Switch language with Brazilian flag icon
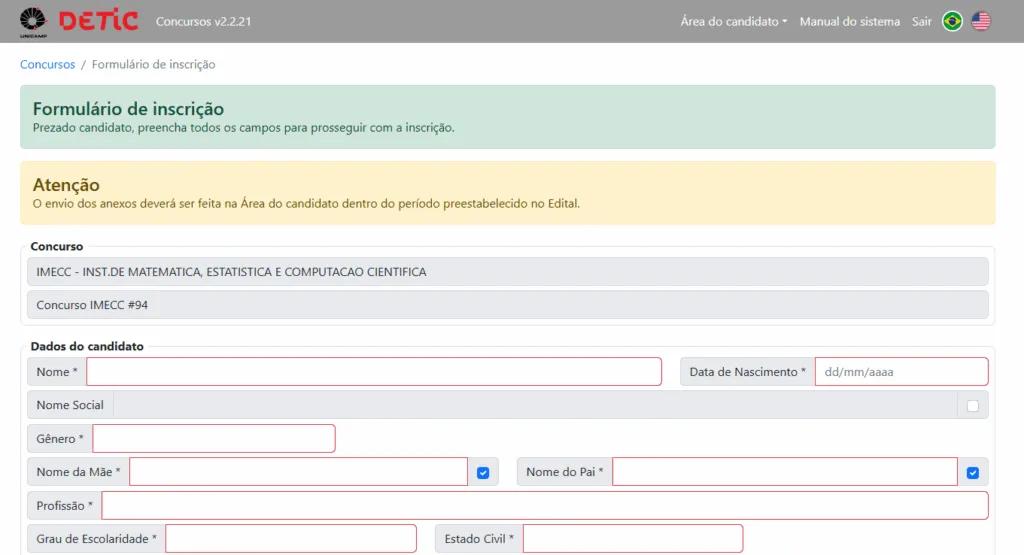Viewport: 1024px width, 555px height. (x=952, y=21)
